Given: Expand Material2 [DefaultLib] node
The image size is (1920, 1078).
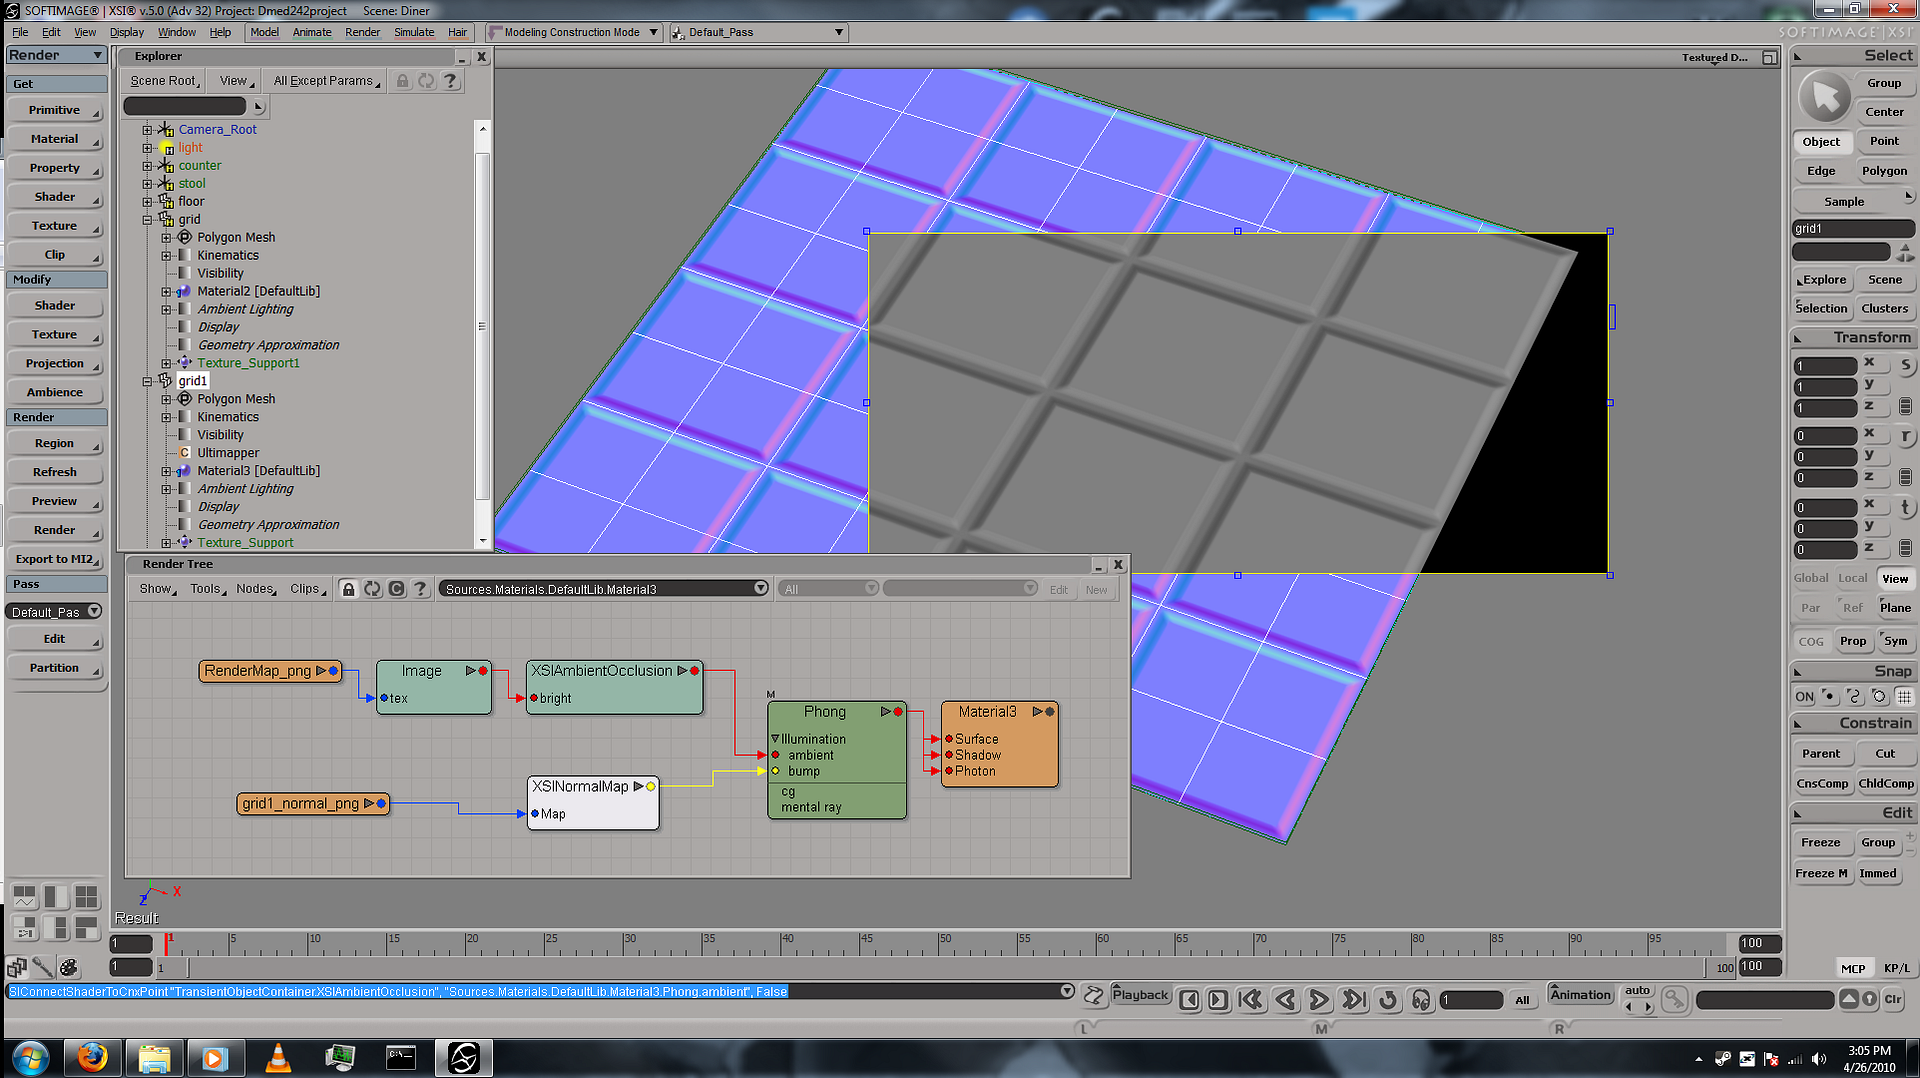Looking at the screenshot, I should tap(166, 292).
